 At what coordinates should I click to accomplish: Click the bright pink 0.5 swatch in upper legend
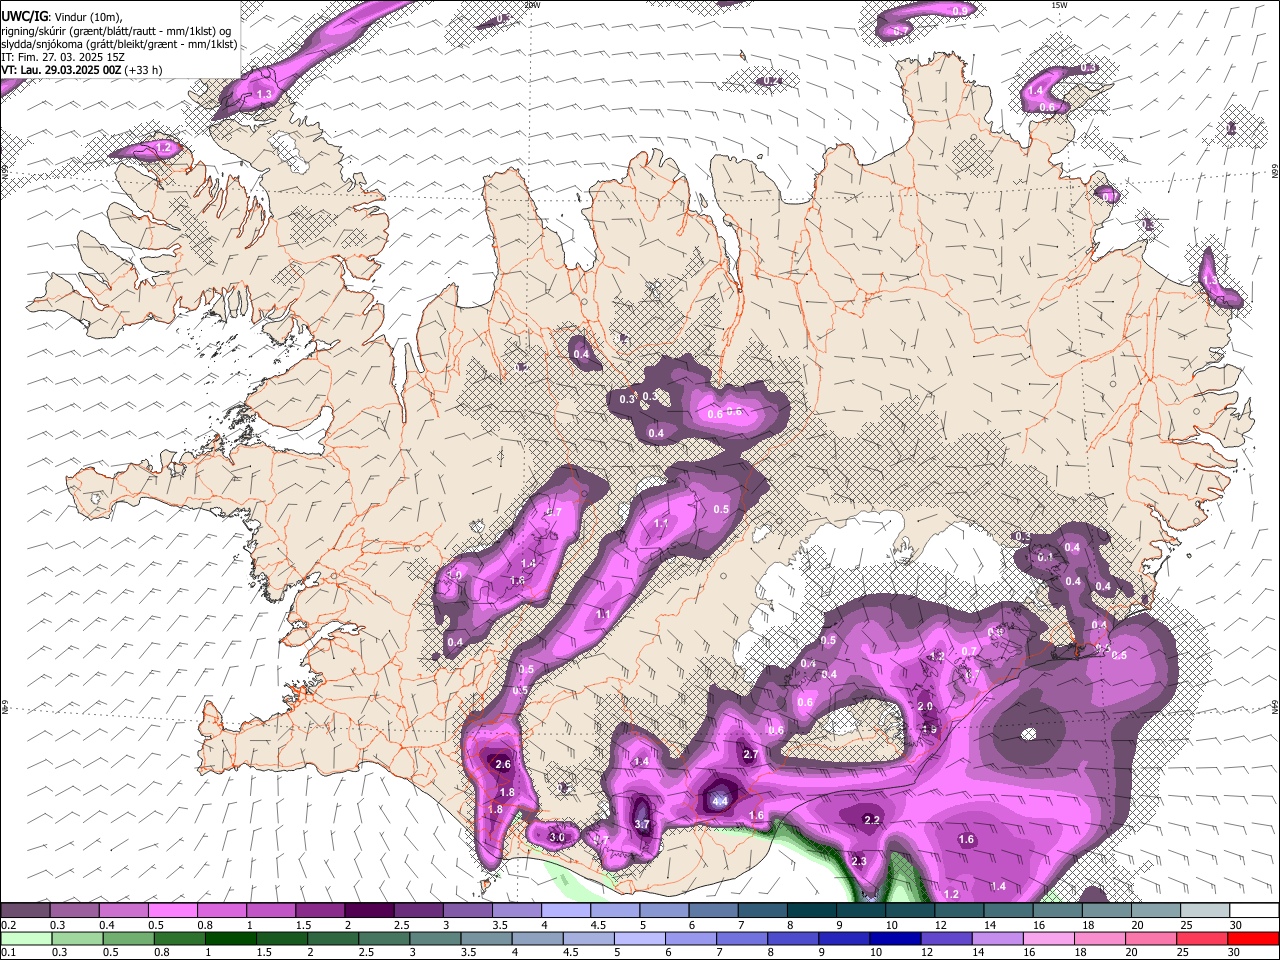(172, 911)
